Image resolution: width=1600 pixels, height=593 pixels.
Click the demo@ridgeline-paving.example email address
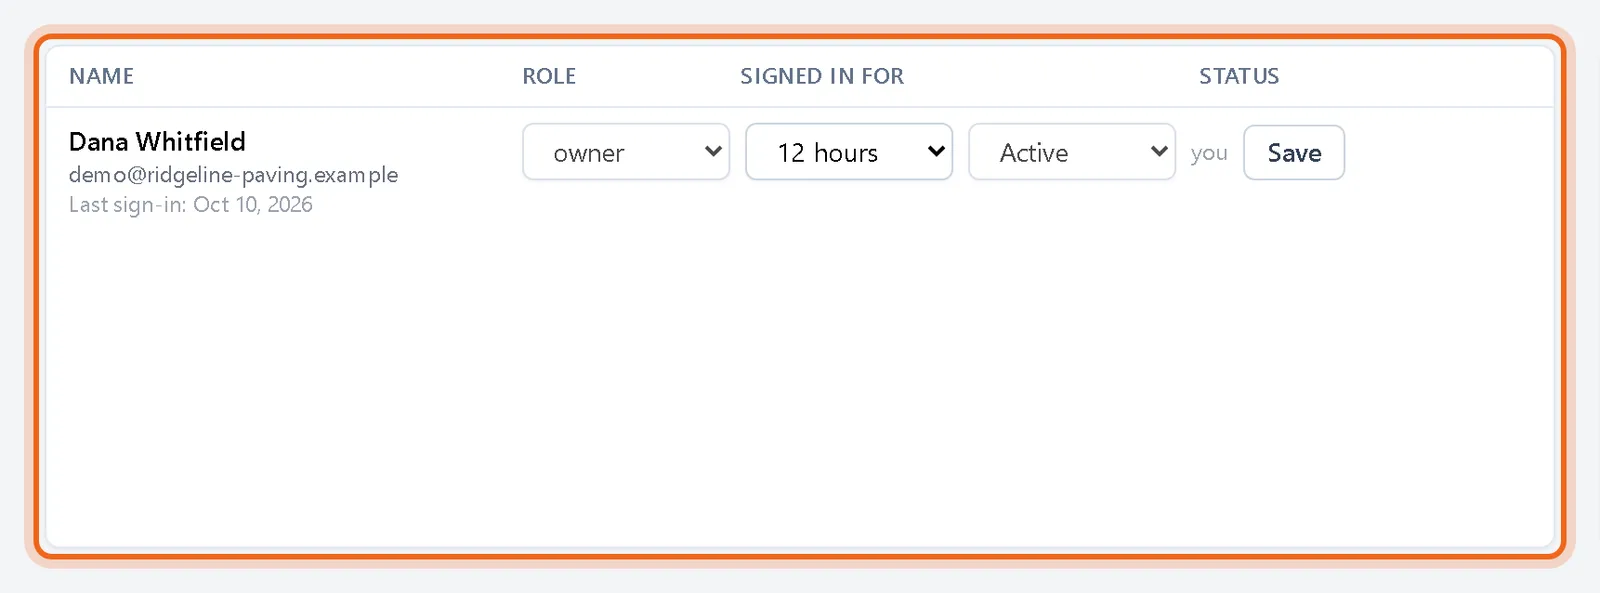[233, 175]
